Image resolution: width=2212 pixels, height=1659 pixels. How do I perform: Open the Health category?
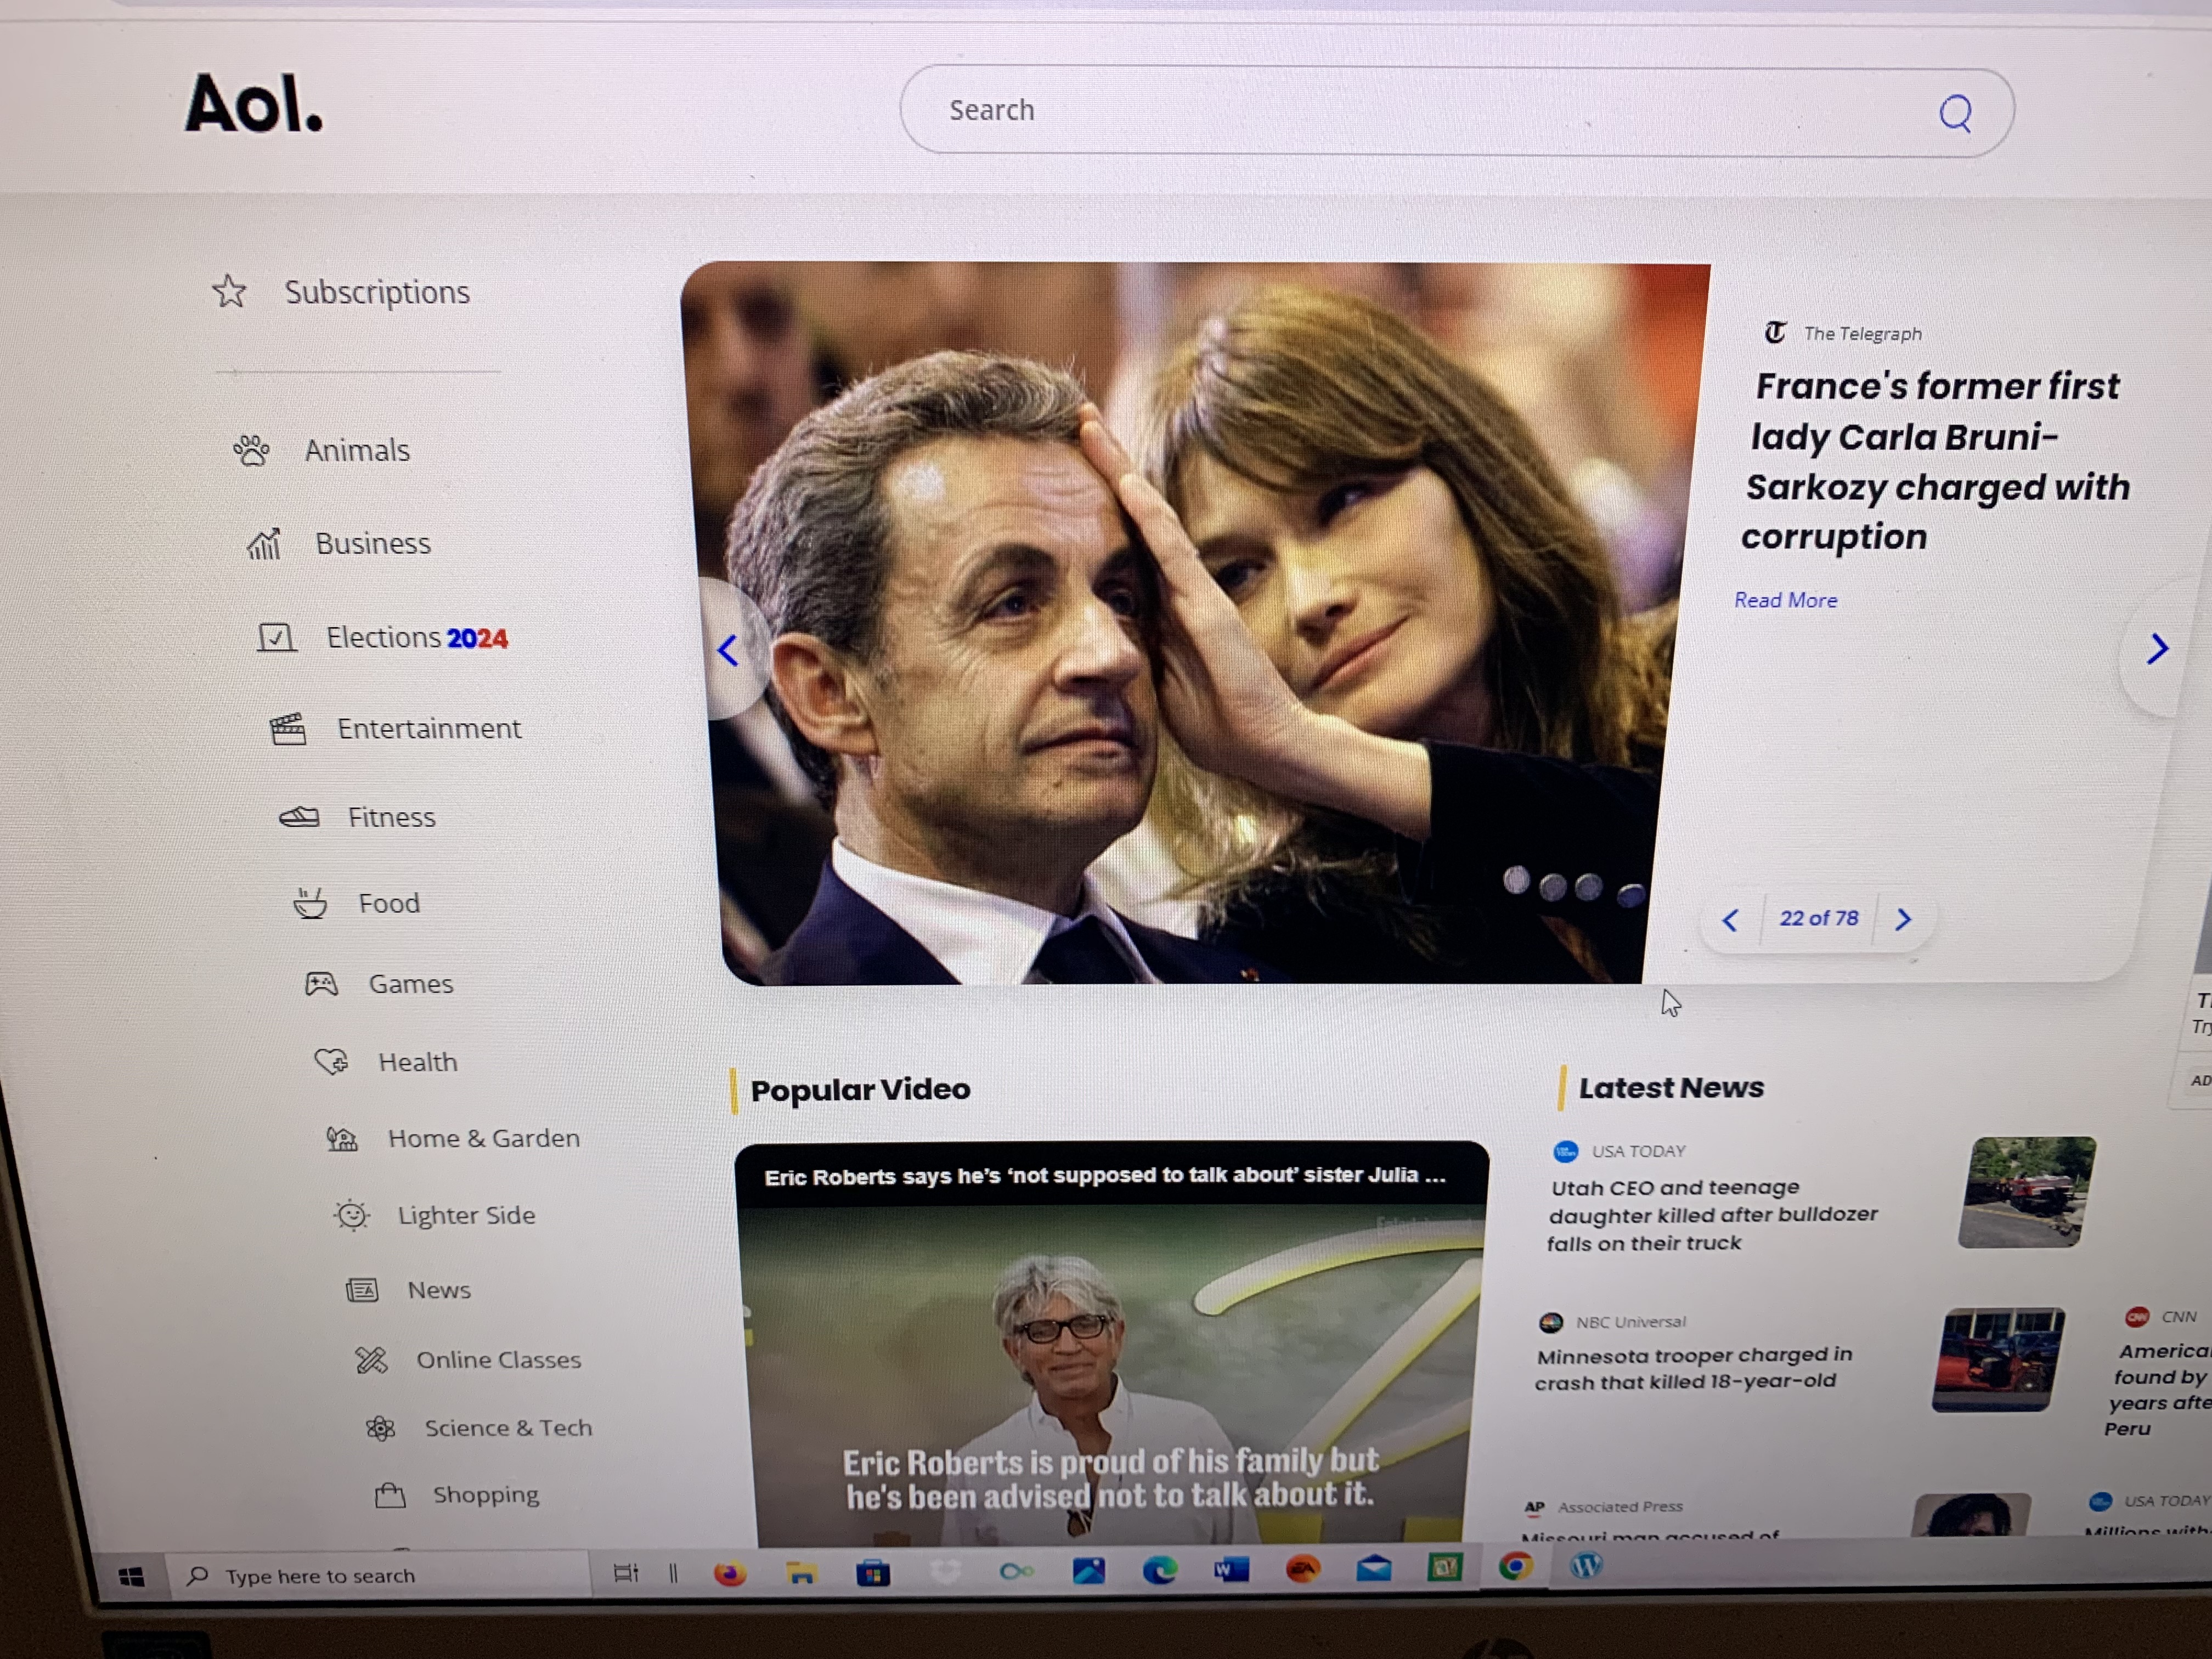(418, 1062)
